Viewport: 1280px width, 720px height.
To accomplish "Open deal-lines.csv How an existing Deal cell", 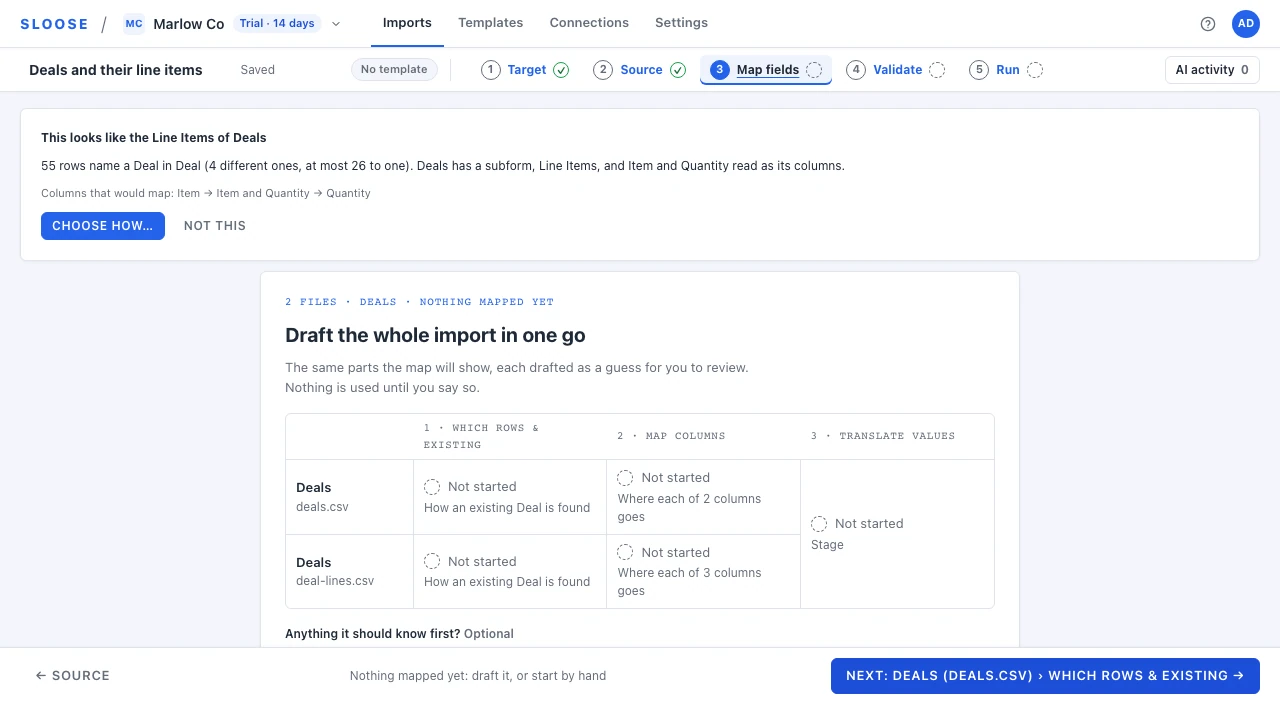I will click(x=510, y=571).
